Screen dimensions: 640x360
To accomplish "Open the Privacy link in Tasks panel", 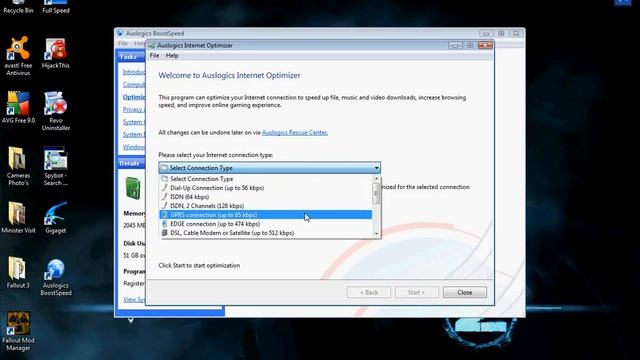I will pos(133,109).
